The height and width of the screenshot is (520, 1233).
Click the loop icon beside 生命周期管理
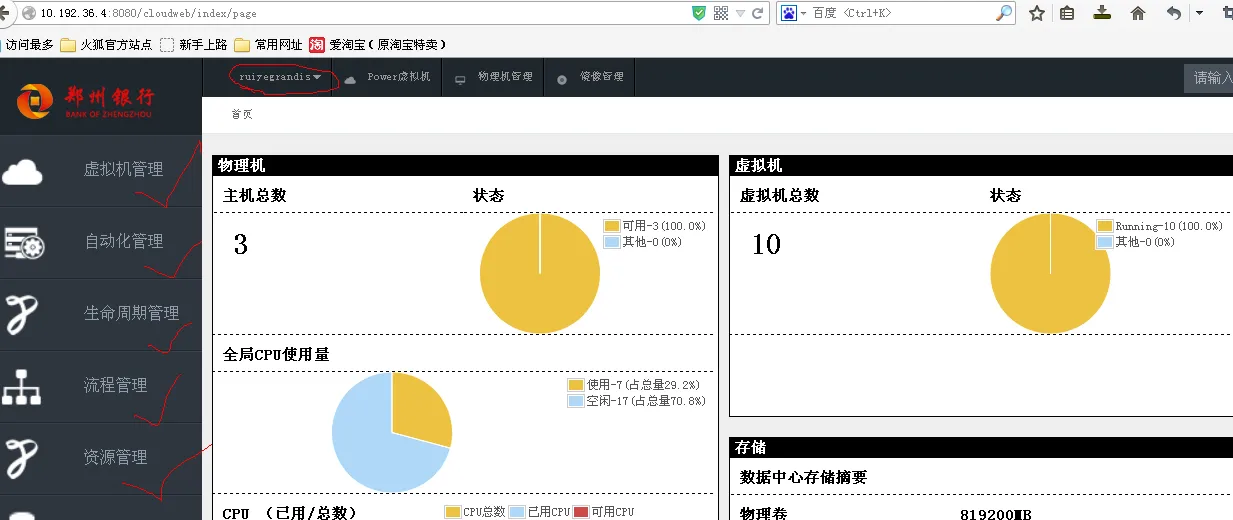pos(22,314)
